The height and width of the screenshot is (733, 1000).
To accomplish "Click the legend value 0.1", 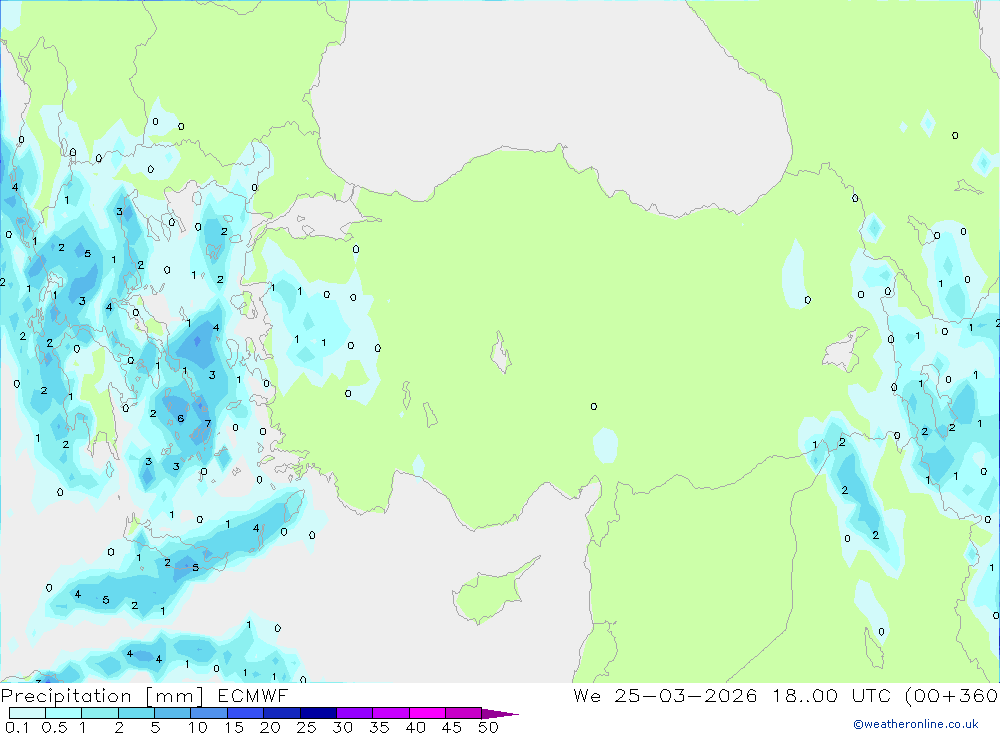I will coord(17,727).
